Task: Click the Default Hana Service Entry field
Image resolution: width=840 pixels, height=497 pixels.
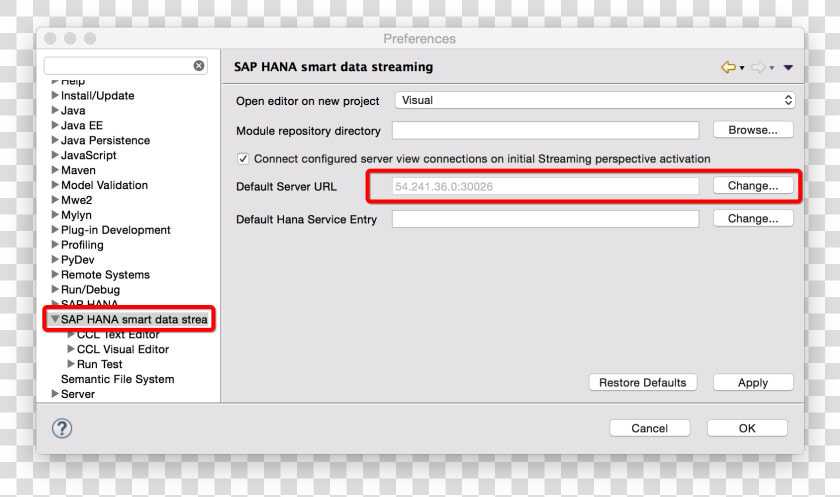Action: (x=545, y=219)
